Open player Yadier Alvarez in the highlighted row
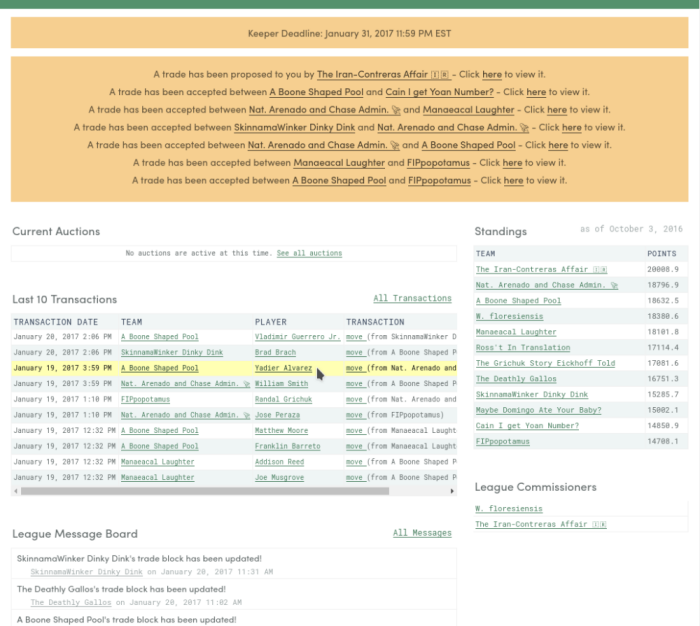The height and width of the screenshot is (626, 700). tap(283, 368)
